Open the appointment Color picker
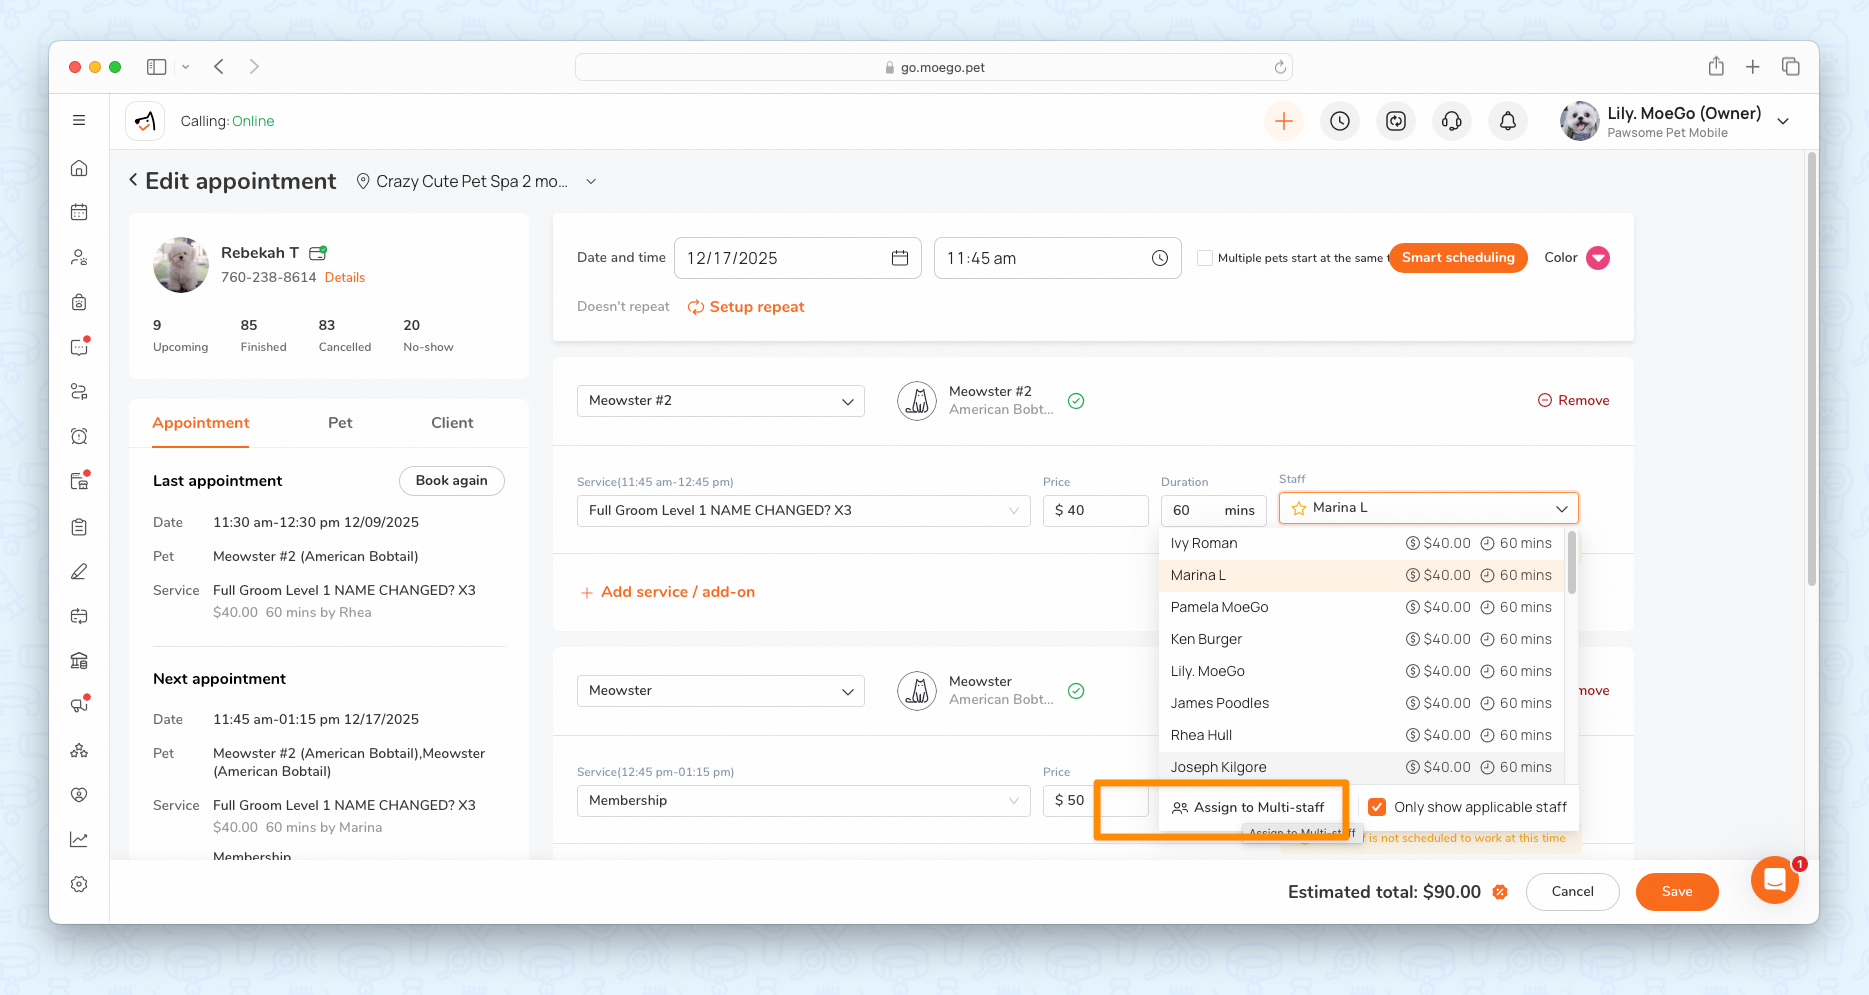The width and height of the screenshot is (1869, 995). (x=1598, y=258)
